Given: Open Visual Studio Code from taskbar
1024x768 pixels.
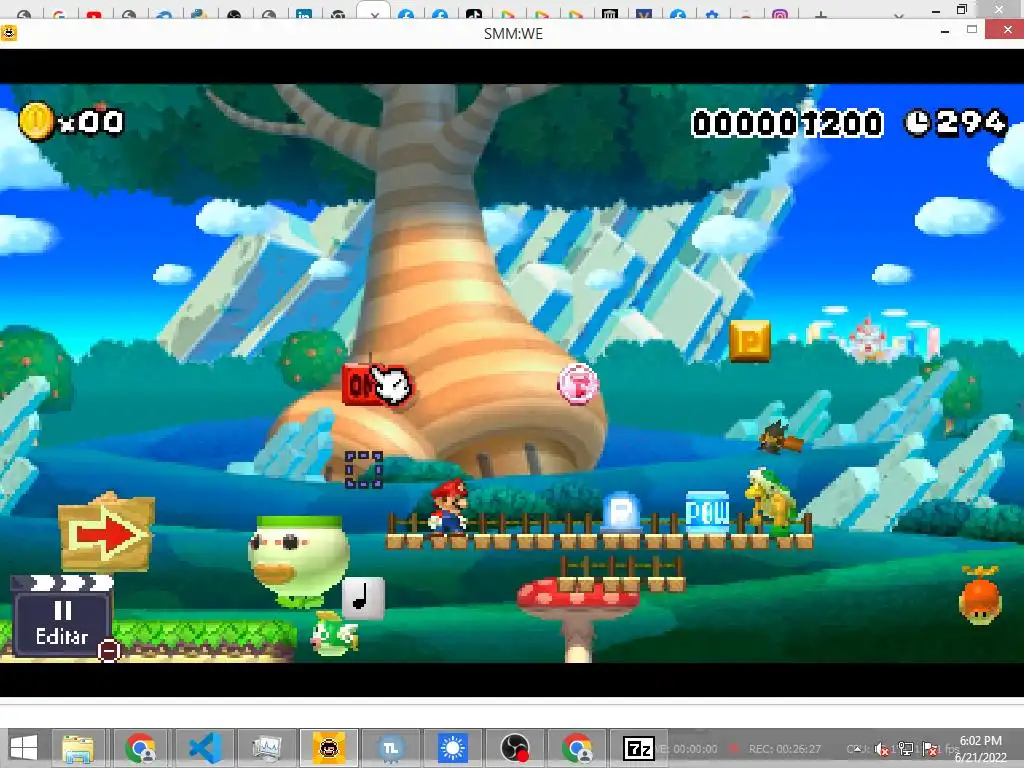Looking at the screenshot, I should [x=204, y=748].
